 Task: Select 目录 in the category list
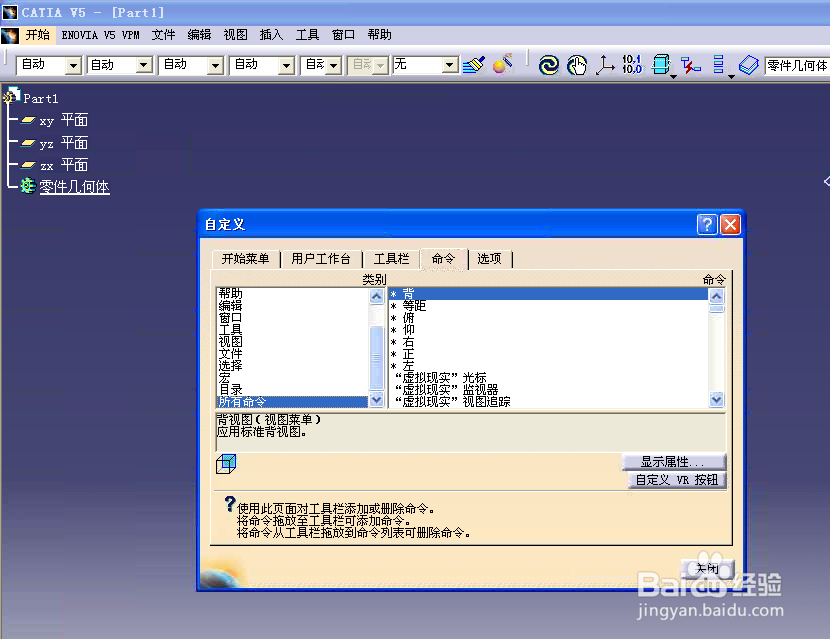point(292,390)
